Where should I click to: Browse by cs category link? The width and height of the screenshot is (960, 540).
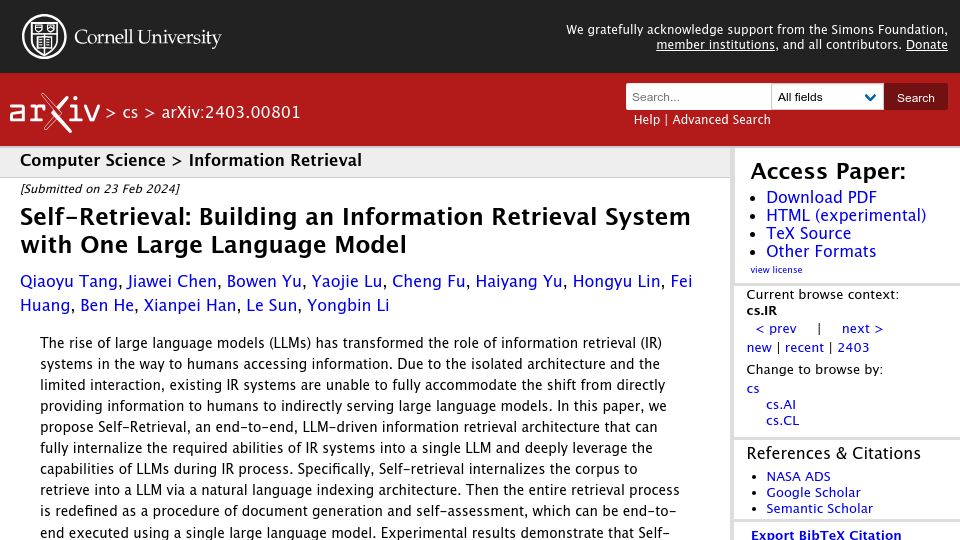coord(752,389)
